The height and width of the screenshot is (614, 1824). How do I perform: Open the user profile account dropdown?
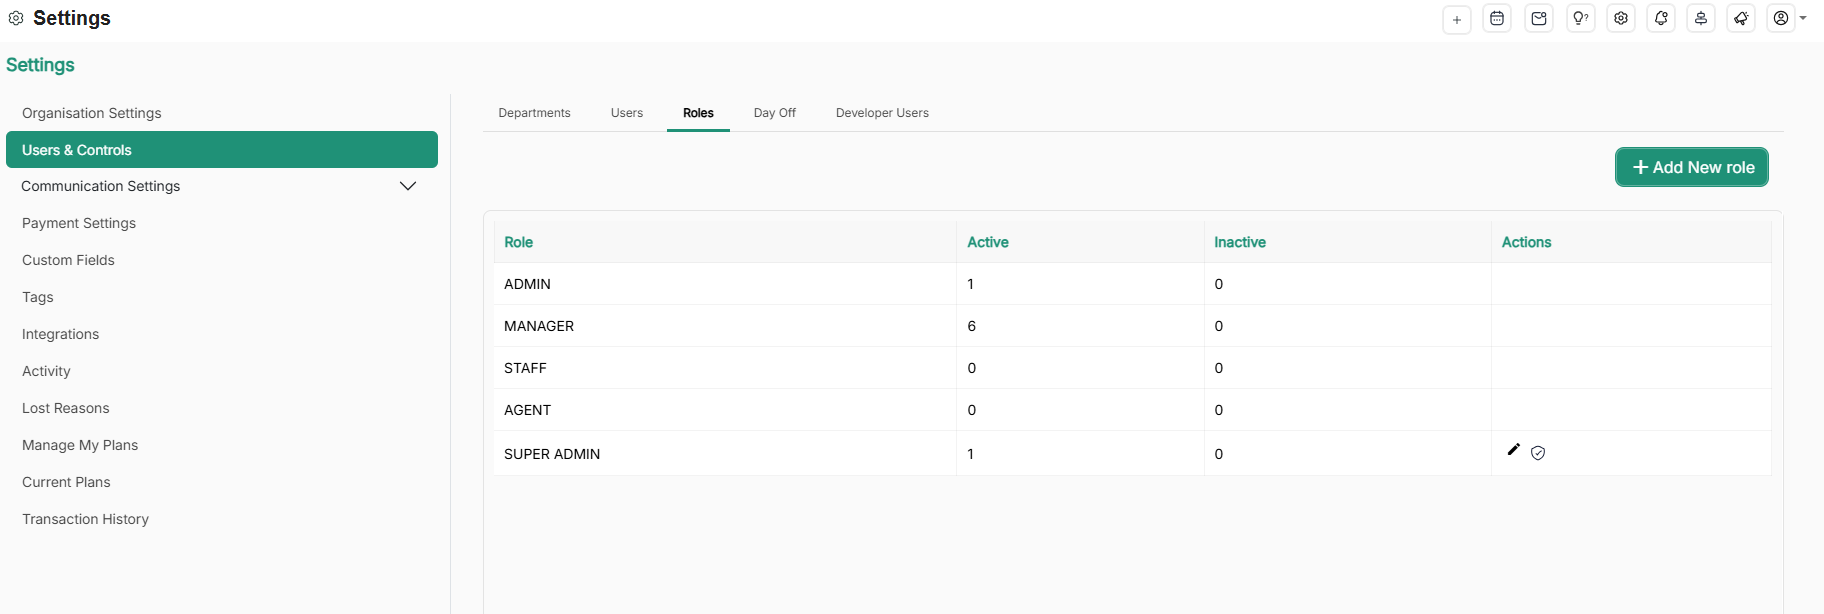click(1787, 18)
